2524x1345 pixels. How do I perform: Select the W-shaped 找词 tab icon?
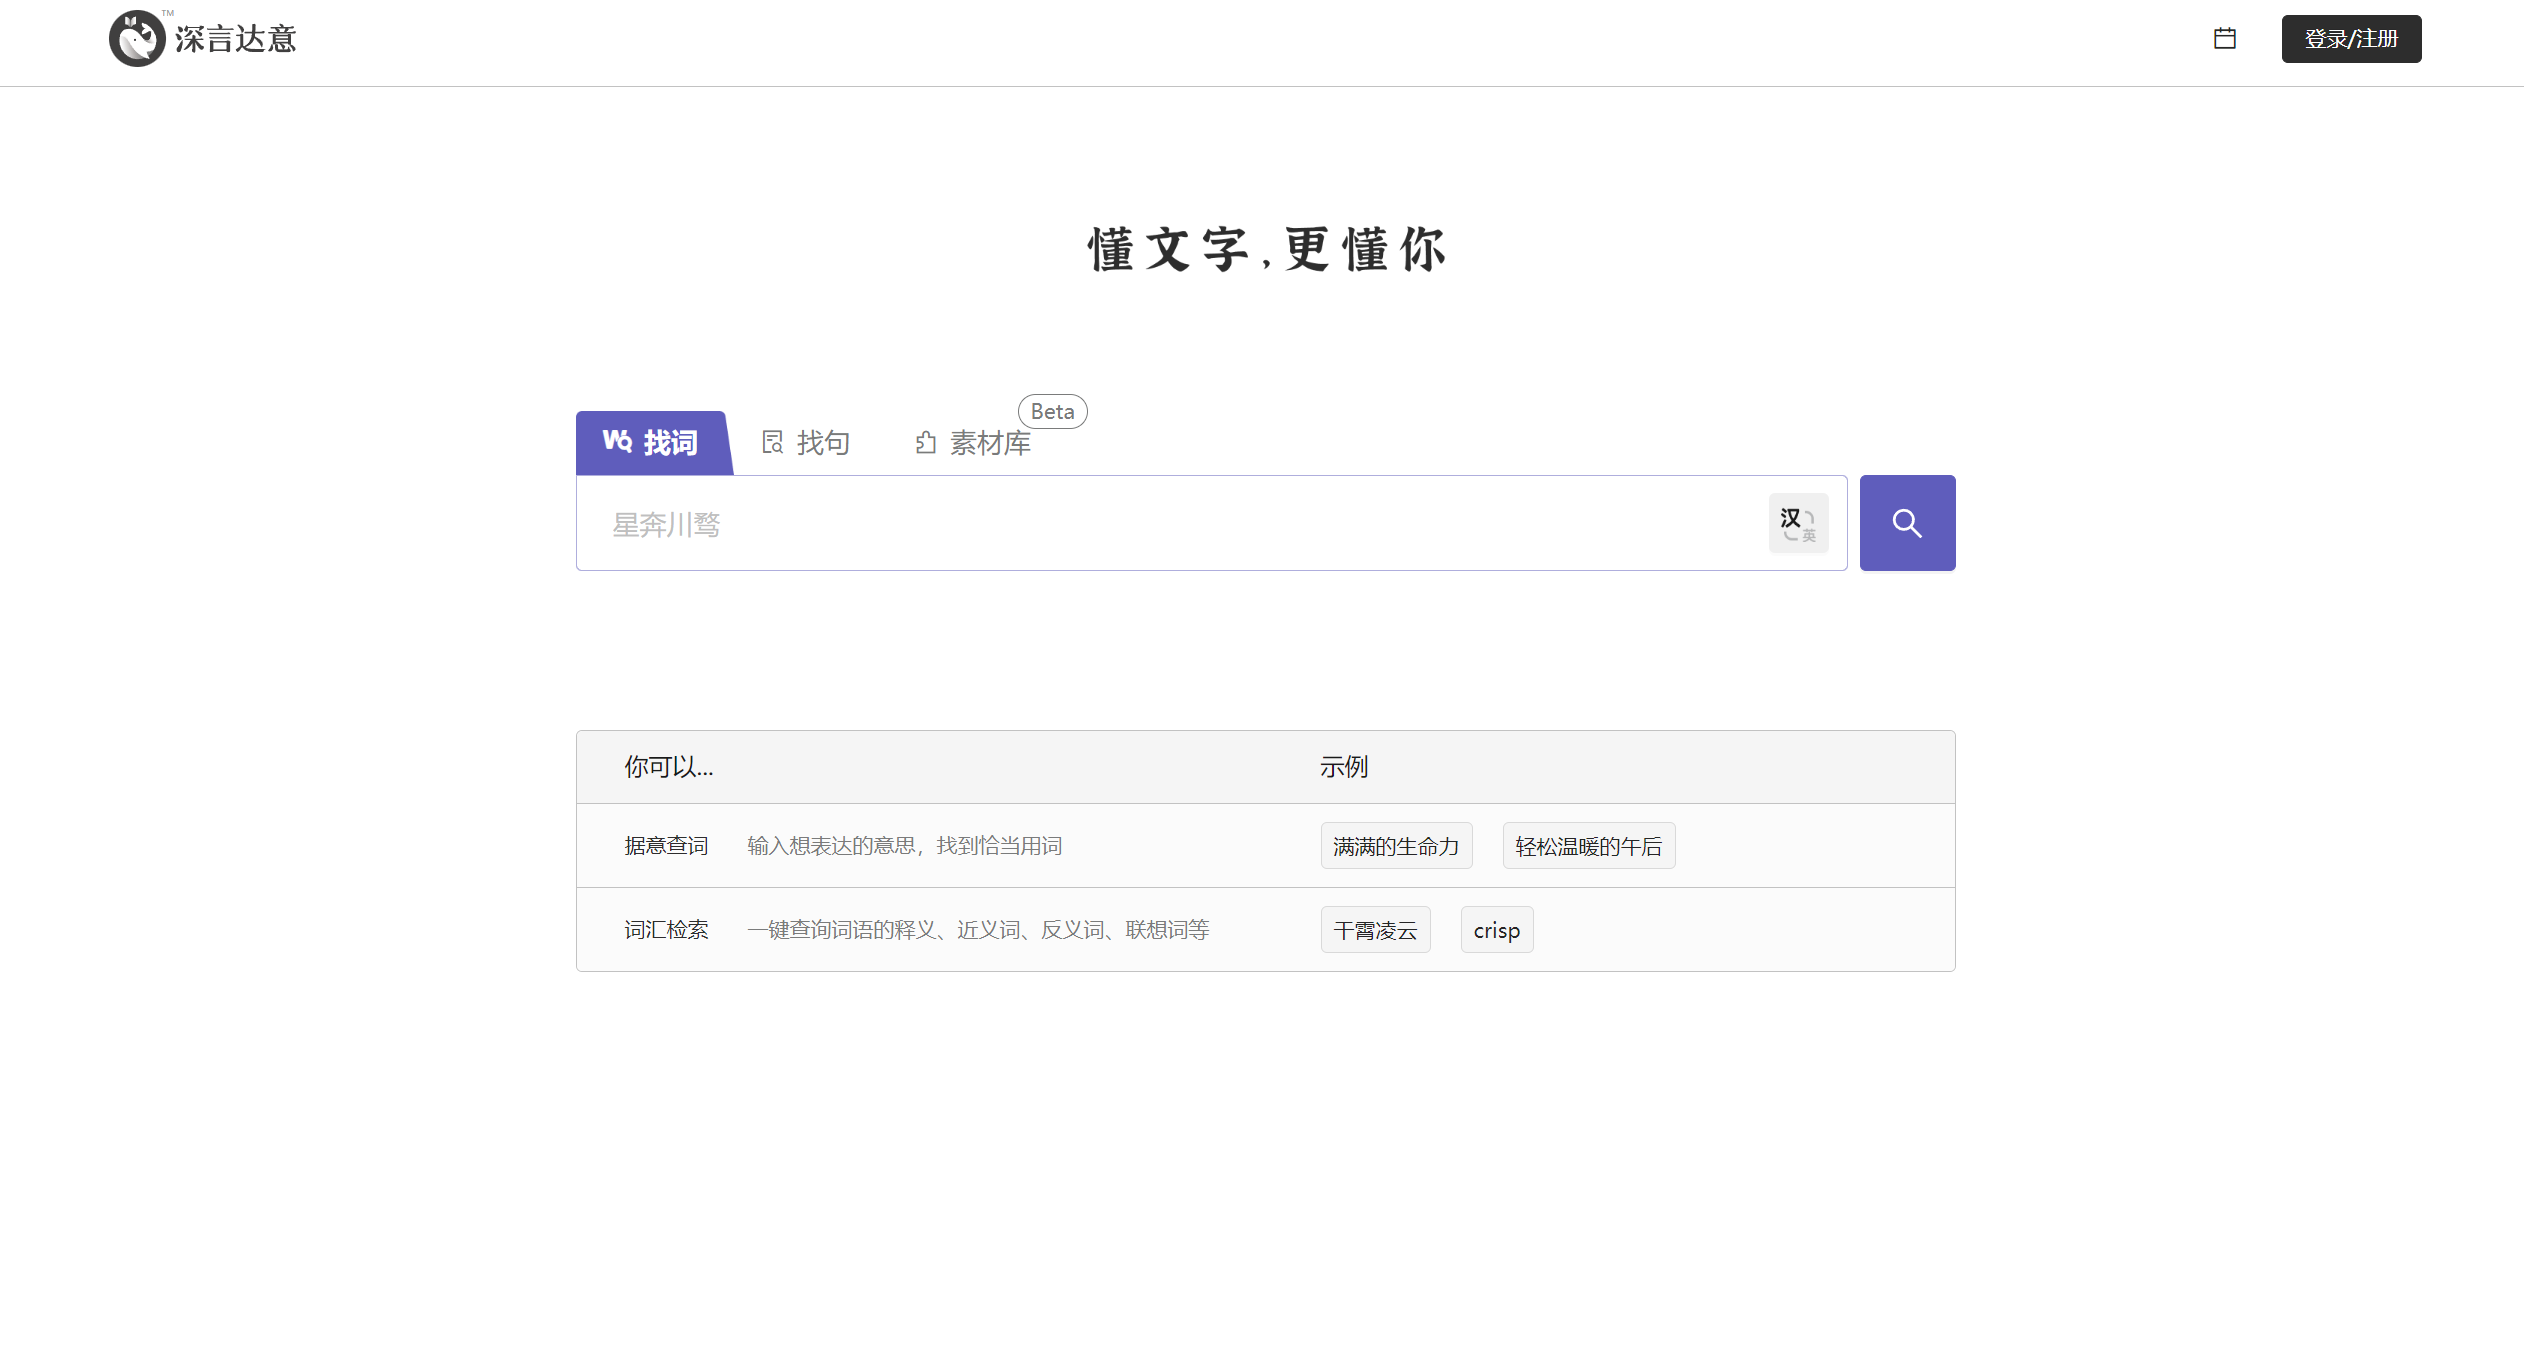pos(619,442)
